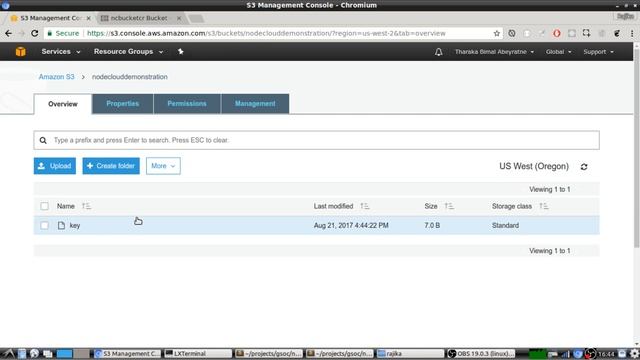Sort by the Size column sort icon
The width and height of the screenshot is (640, 360).
449,206
